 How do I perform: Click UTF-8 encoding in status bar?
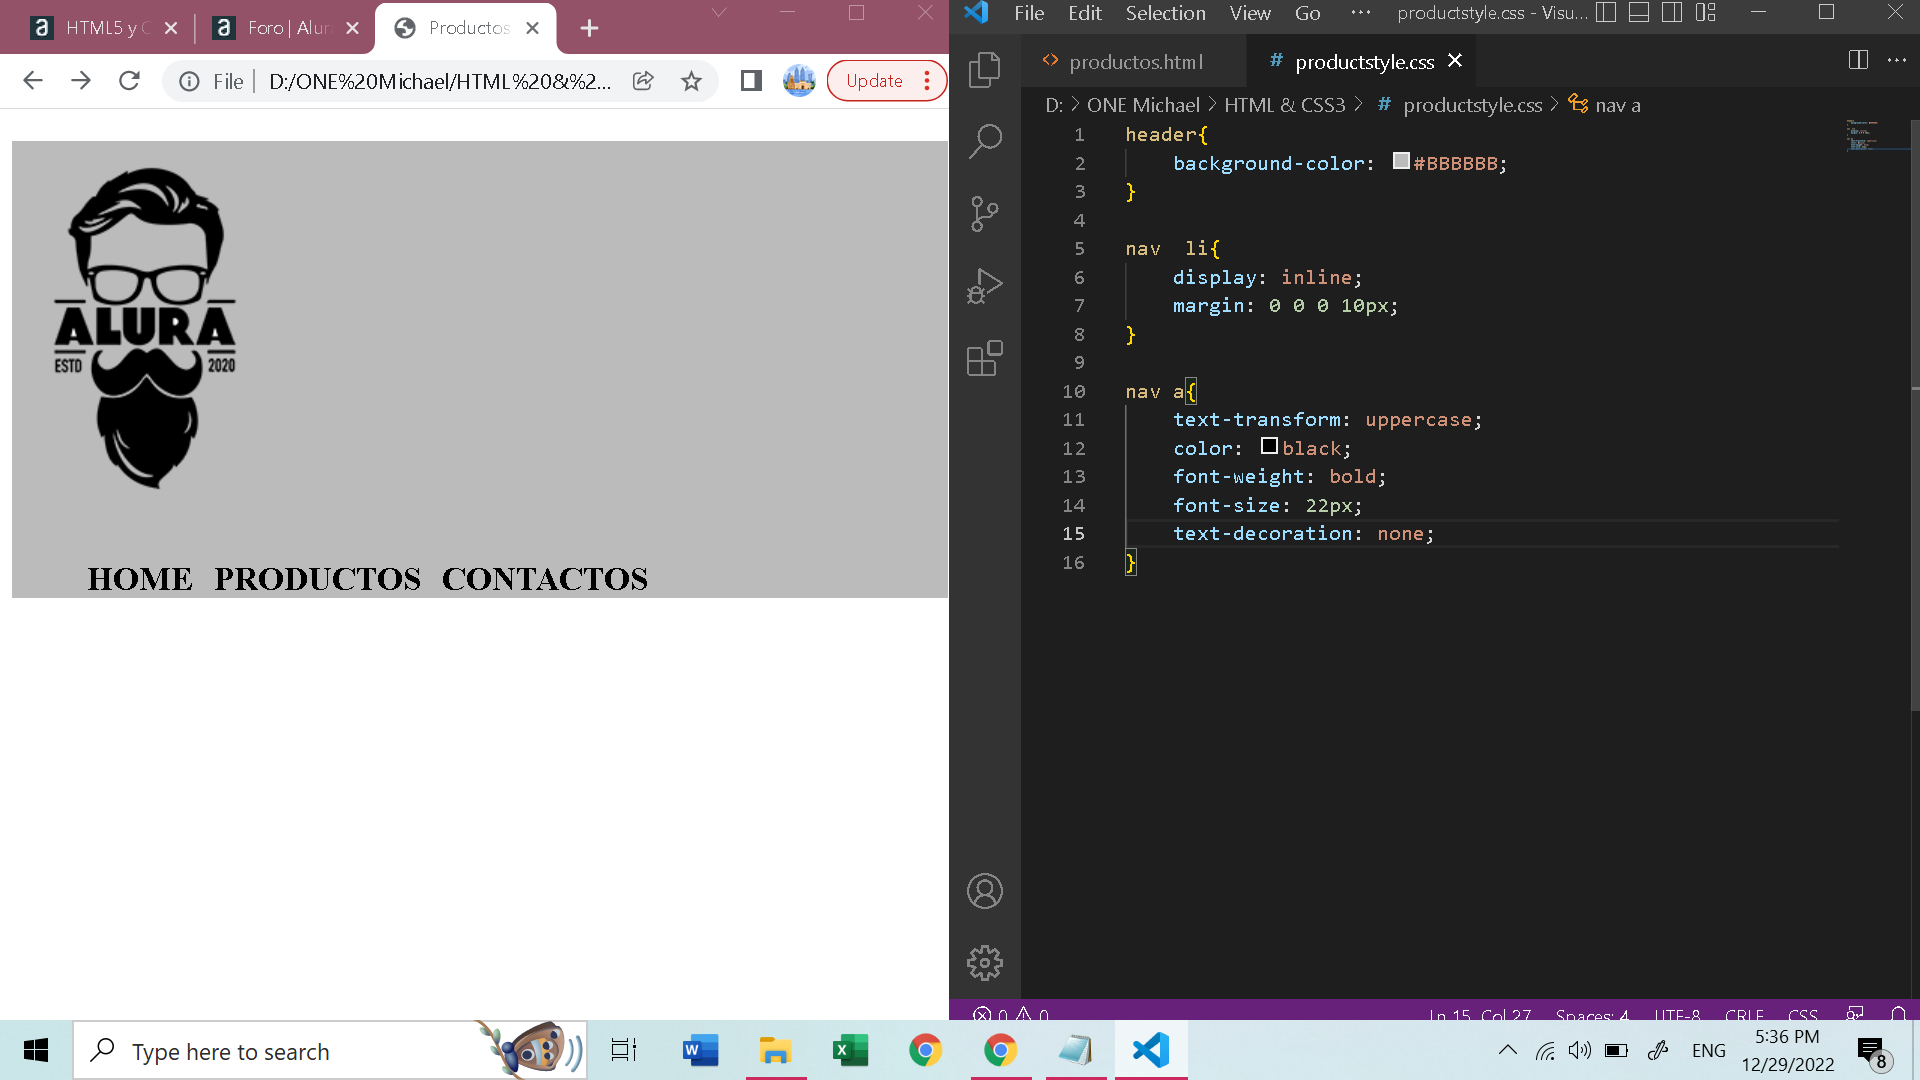point(1677,1014)
